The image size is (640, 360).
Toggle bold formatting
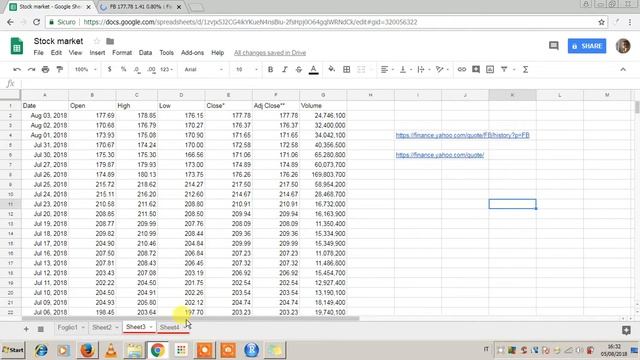pyautogui.click(x=270, y=69)
